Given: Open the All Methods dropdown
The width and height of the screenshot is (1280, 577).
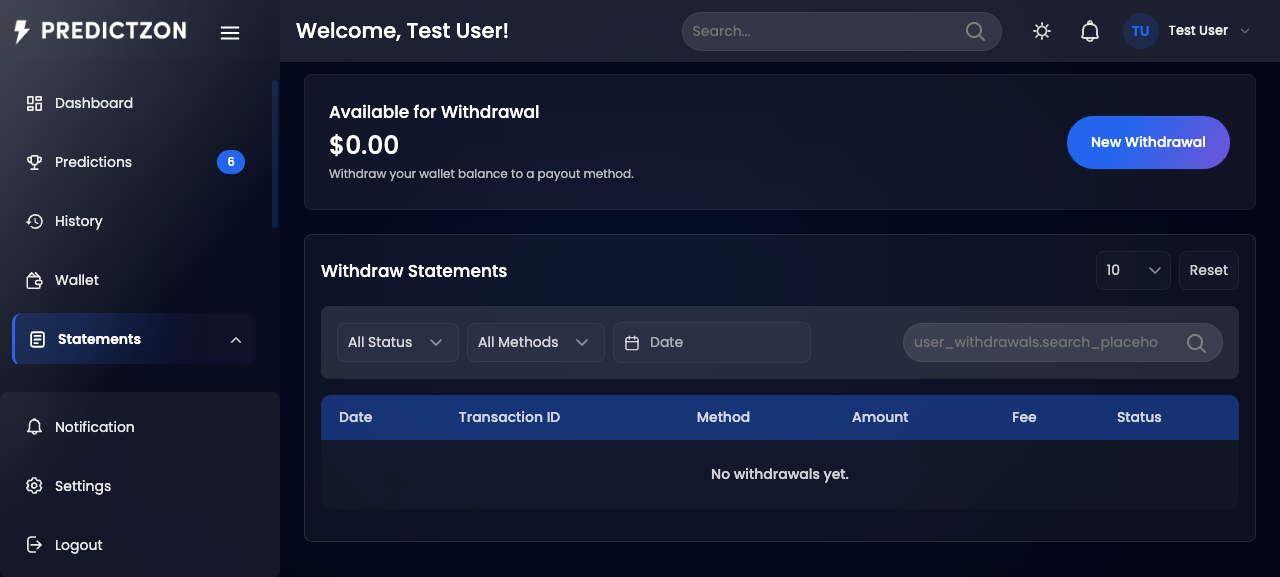Looking at the screenshot, I should click(x=536, y=342).
